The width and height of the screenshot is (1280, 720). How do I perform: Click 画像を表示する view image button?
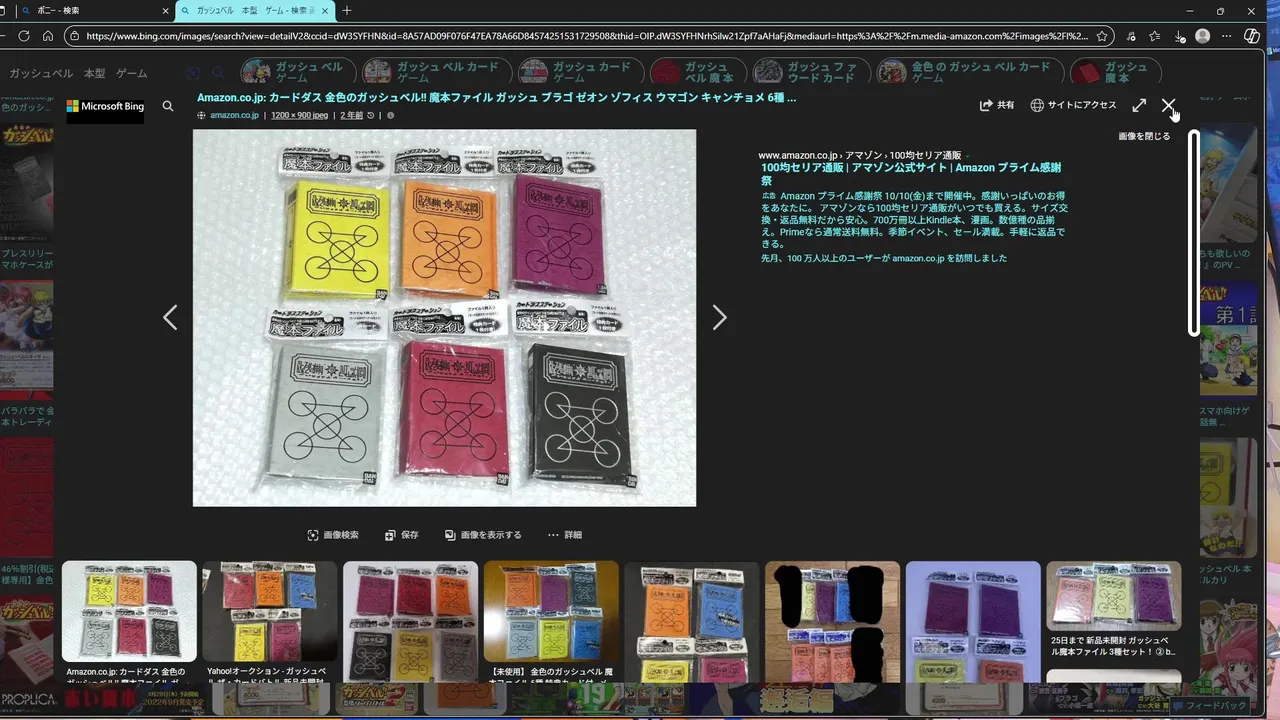pos(483,535)
